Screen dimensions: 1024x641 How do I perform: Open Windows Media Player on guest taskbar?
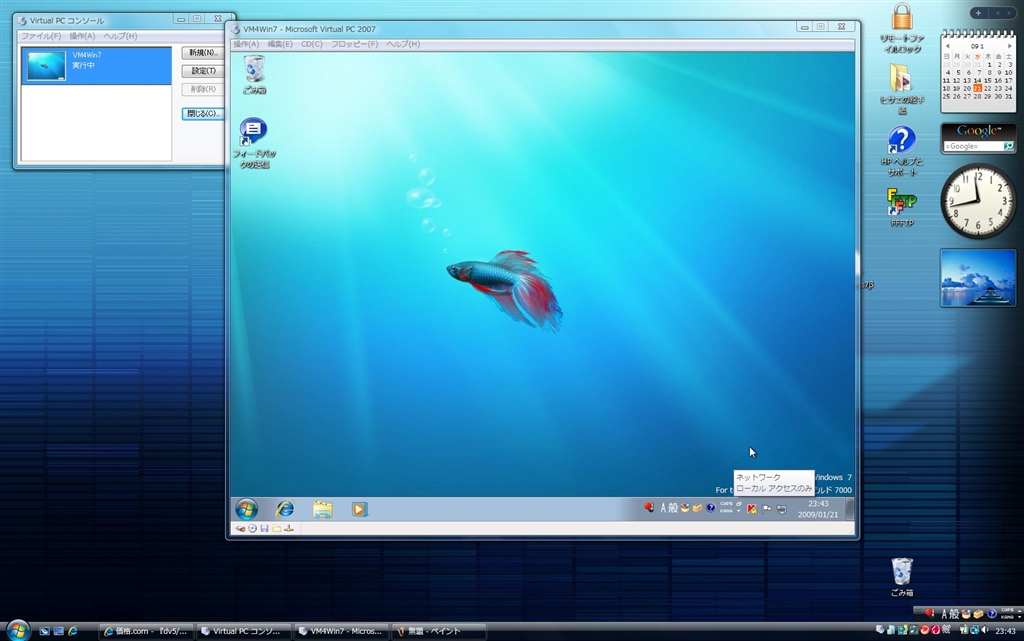(359, 509)
